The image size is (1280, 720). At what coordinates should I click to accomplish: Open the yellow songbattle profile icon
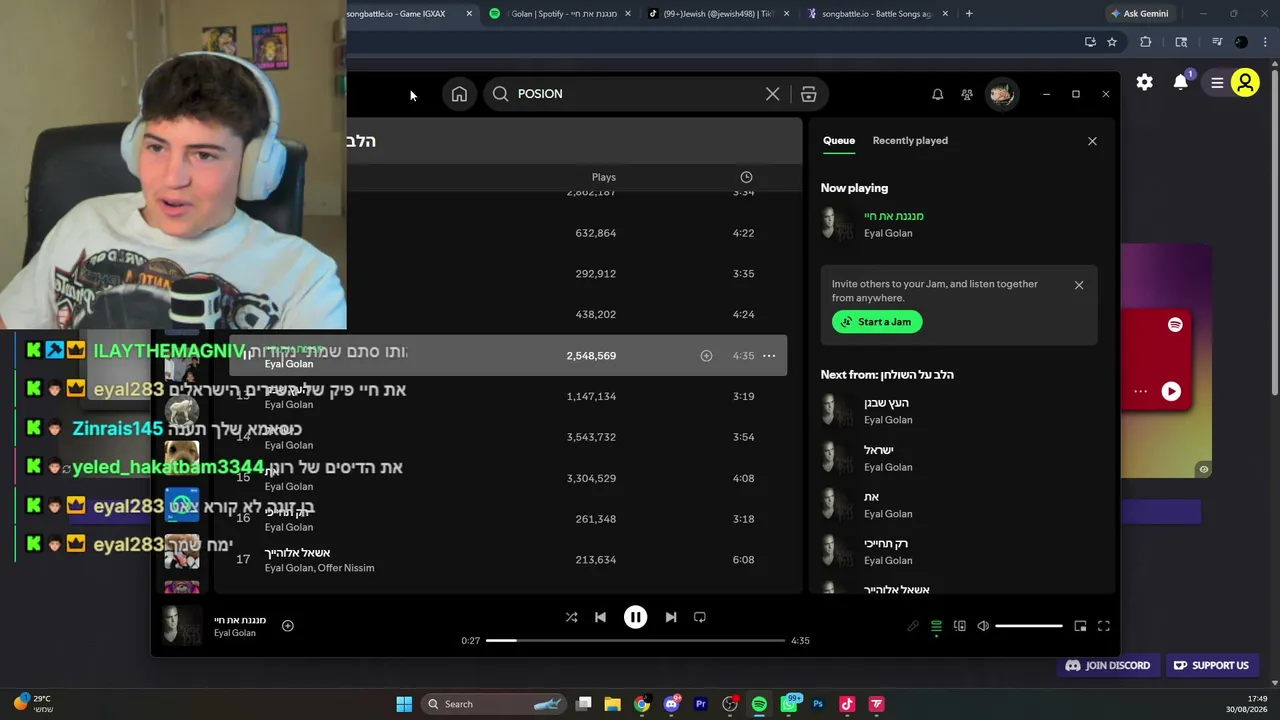point(1245,83)
